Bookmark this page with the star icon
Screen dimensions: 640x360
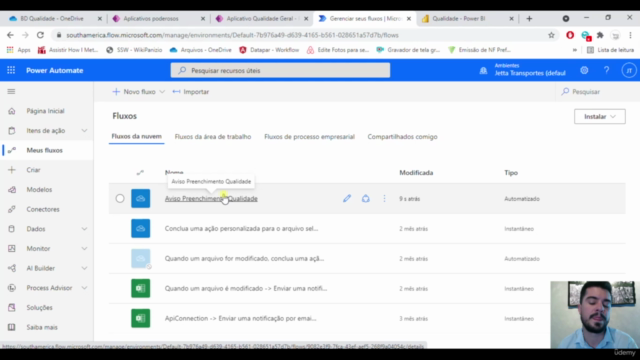551,35
